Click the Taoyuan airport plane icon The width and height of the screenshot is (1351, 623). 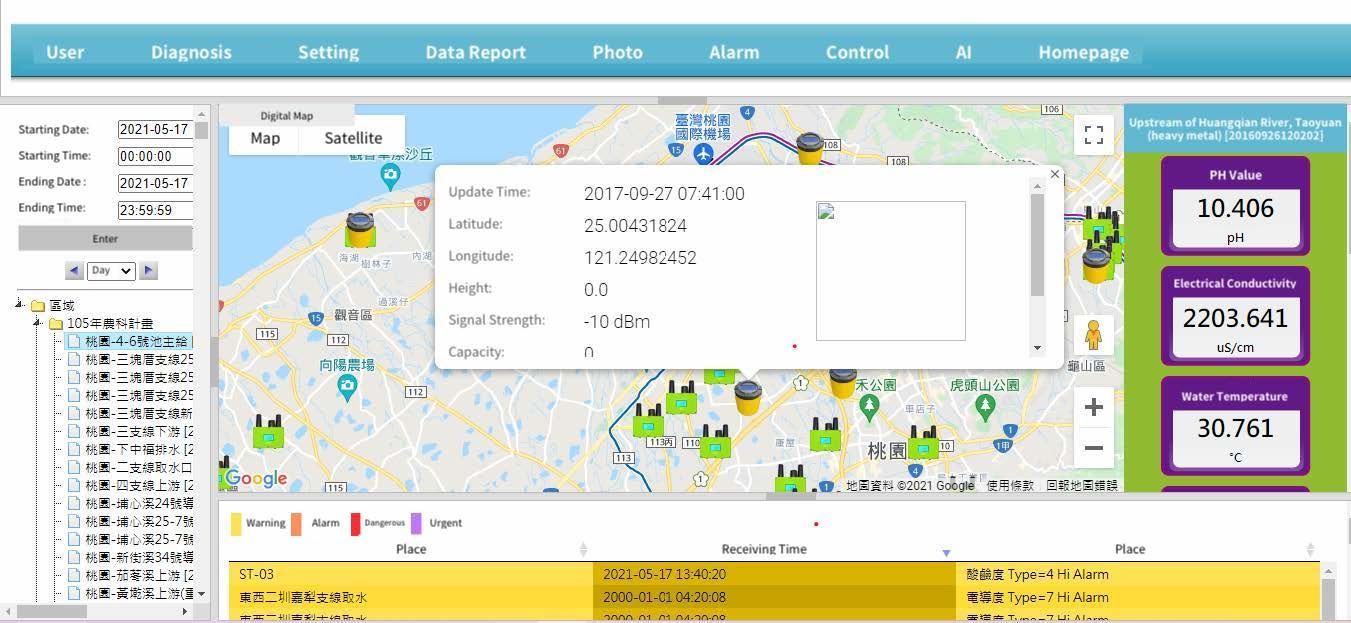click(704, 154)
